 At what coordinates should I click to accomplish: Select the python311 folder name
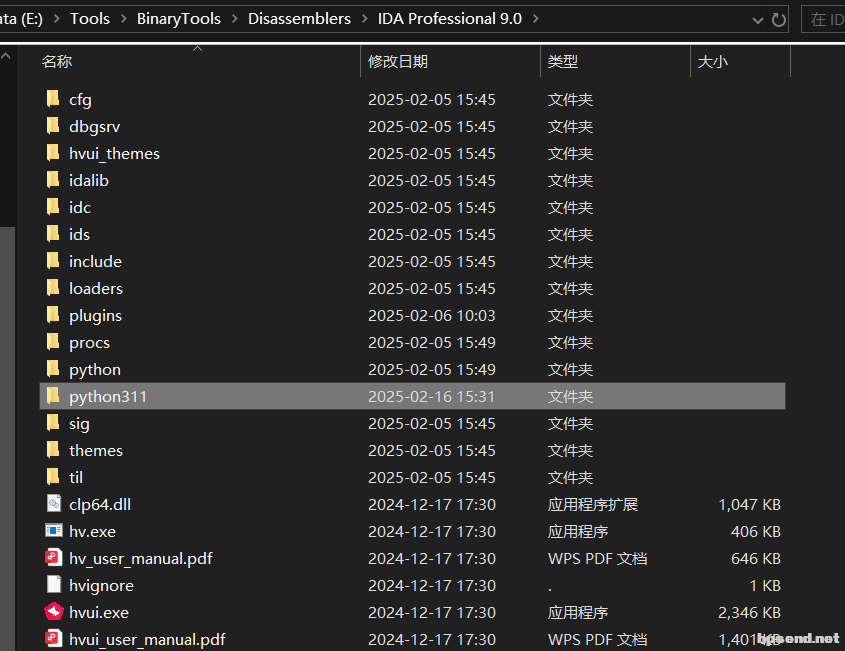(x=108, y=397)
